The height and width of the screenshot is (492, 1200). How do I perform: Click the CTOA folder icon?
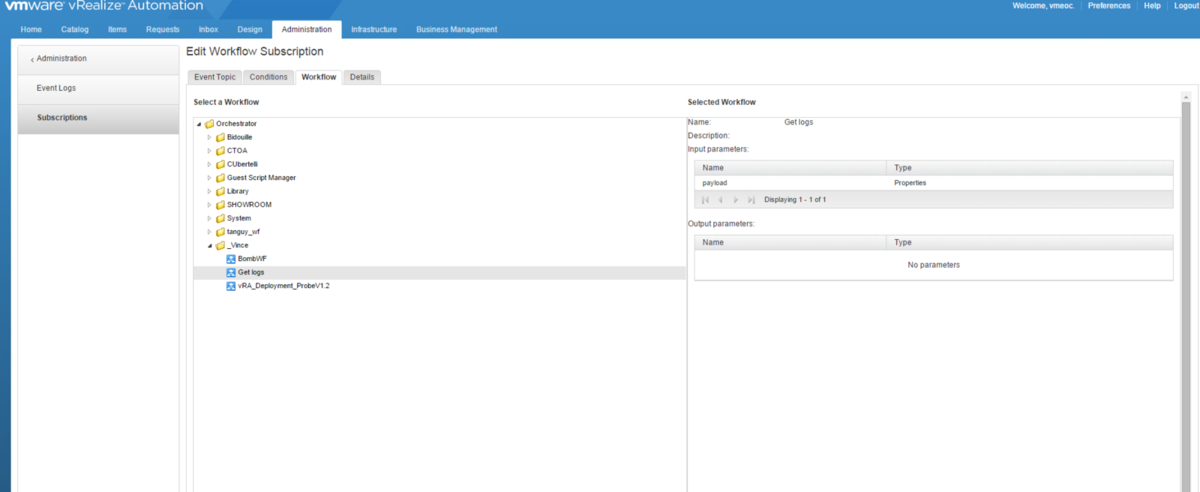[x=220, y=151]
